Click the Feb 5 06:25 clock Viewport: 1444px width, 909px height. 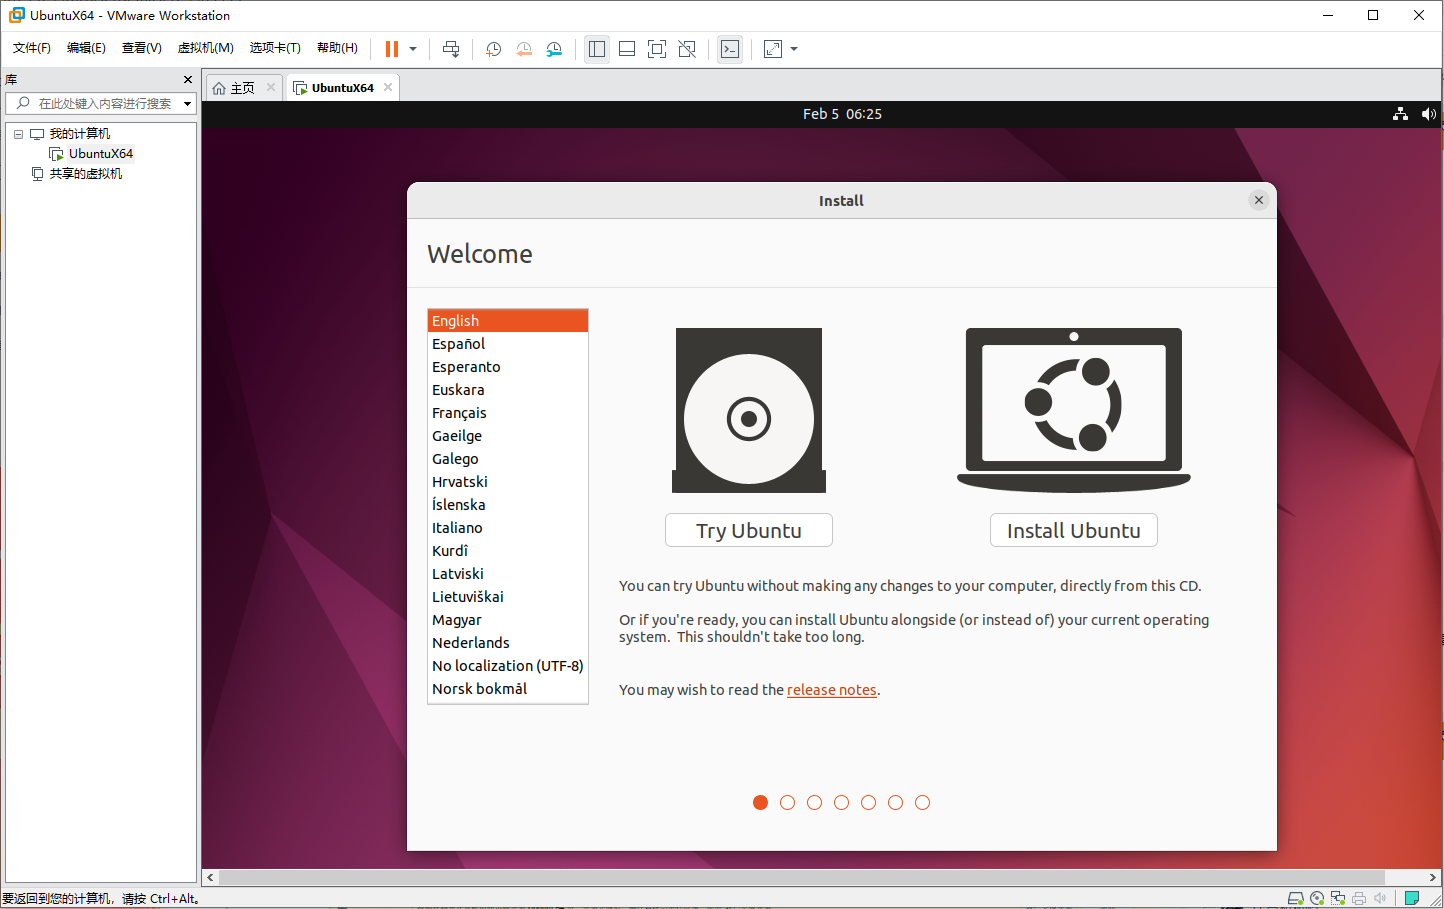tap(842, 114)
